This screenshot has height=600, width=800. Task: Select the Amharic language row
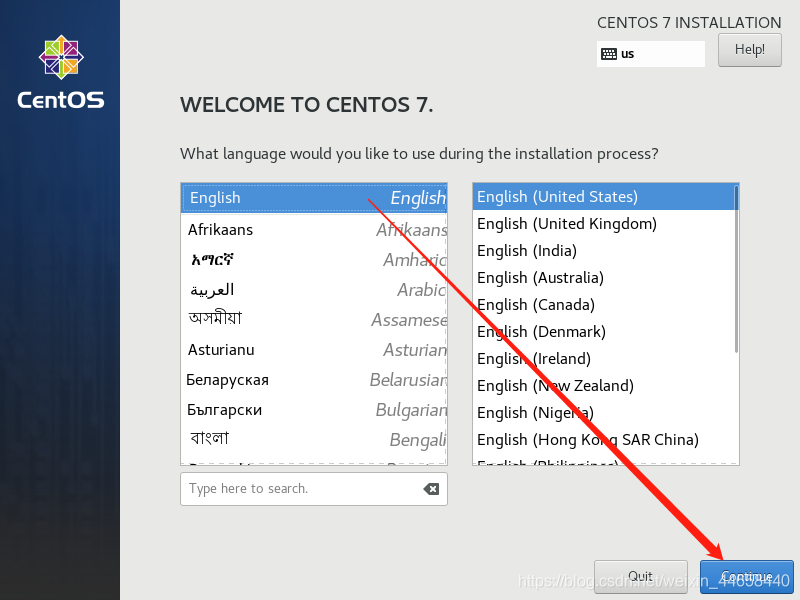click(x=314, y=260)
